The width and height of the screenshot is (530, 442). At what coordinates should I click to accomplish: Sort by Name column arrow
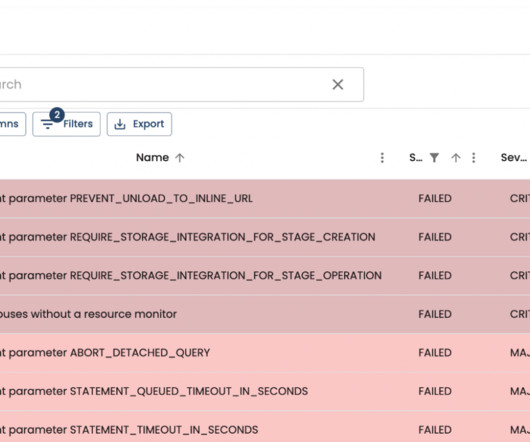pos(180,158)
